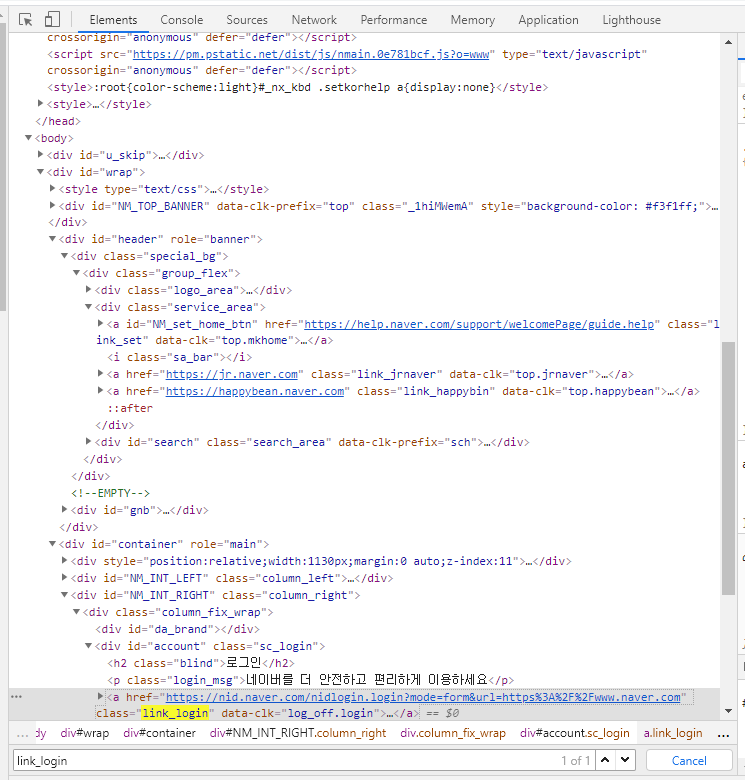Expand the link_happybin anchor
The image size is (745, 780).
click(100, 390)
